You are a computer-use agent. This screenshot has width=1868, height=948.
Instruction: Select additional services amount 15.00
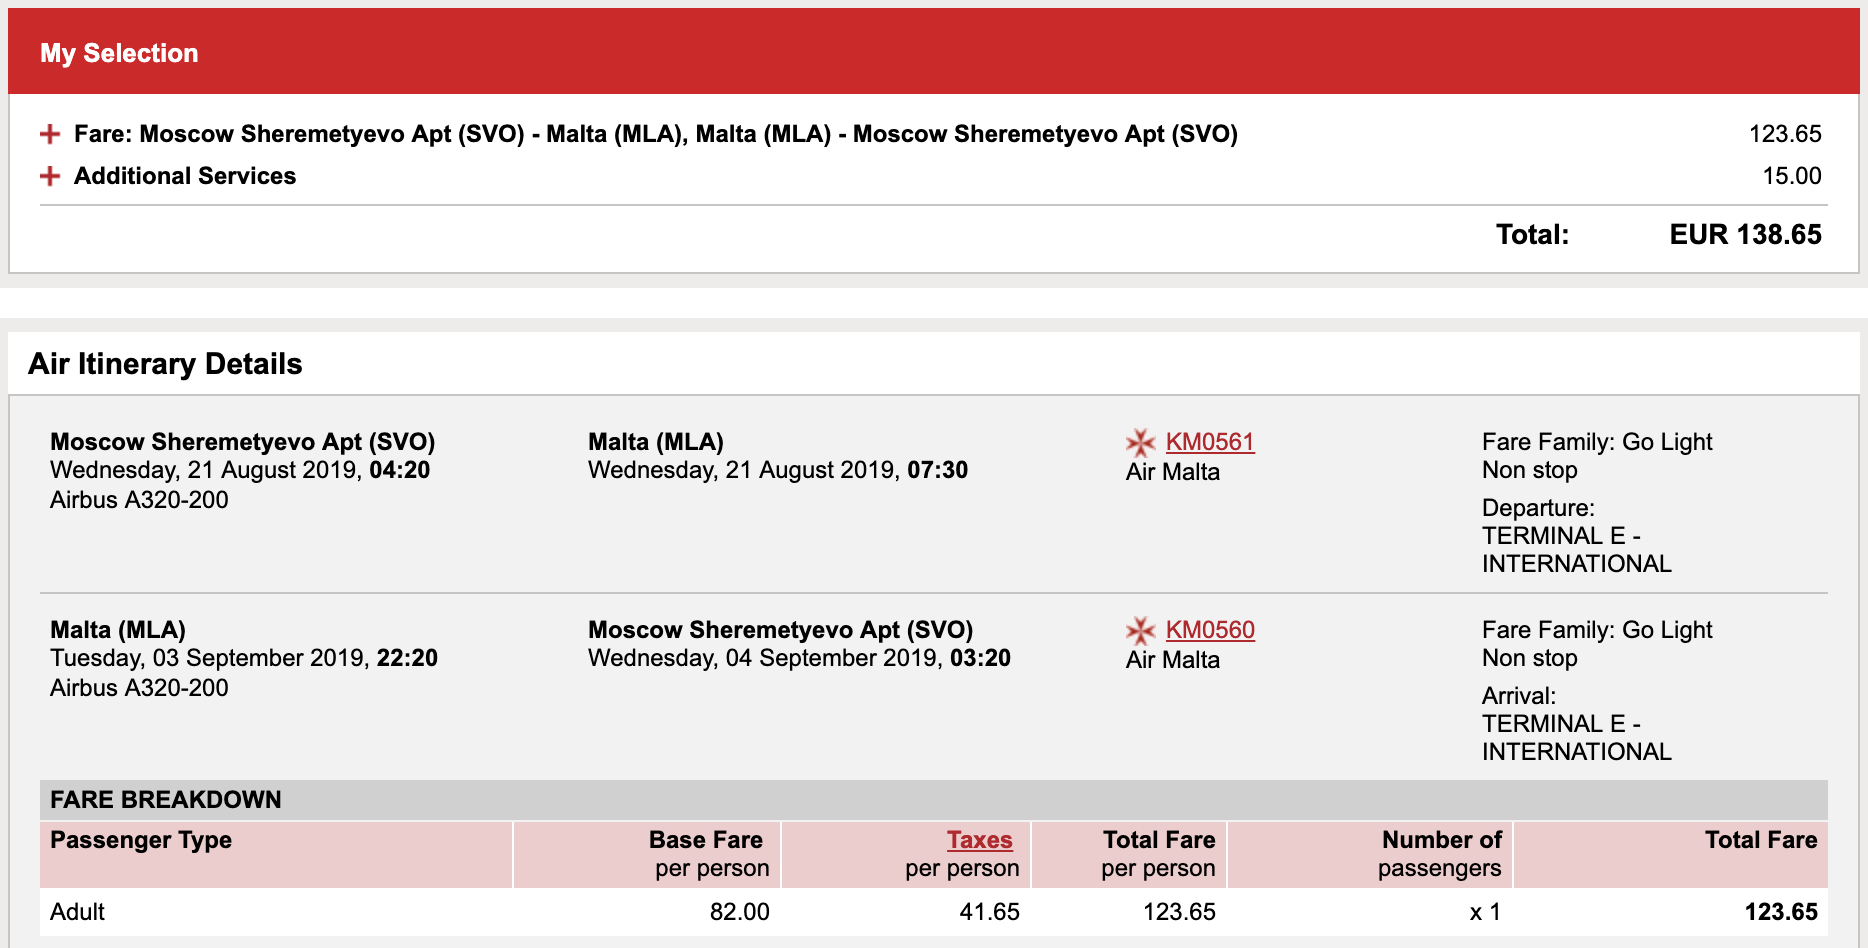click(x=1791, y=176)
